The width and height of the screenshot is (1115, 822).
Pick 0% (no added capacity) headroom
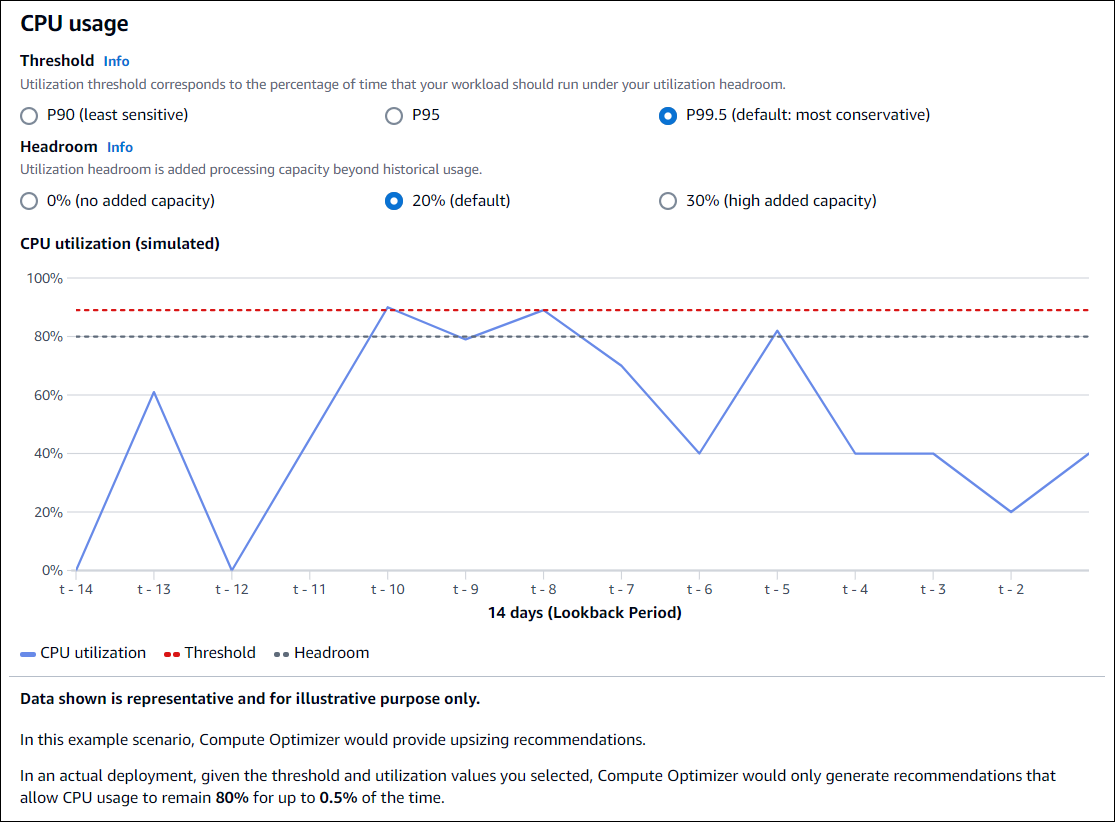click(x=29, y=200)
